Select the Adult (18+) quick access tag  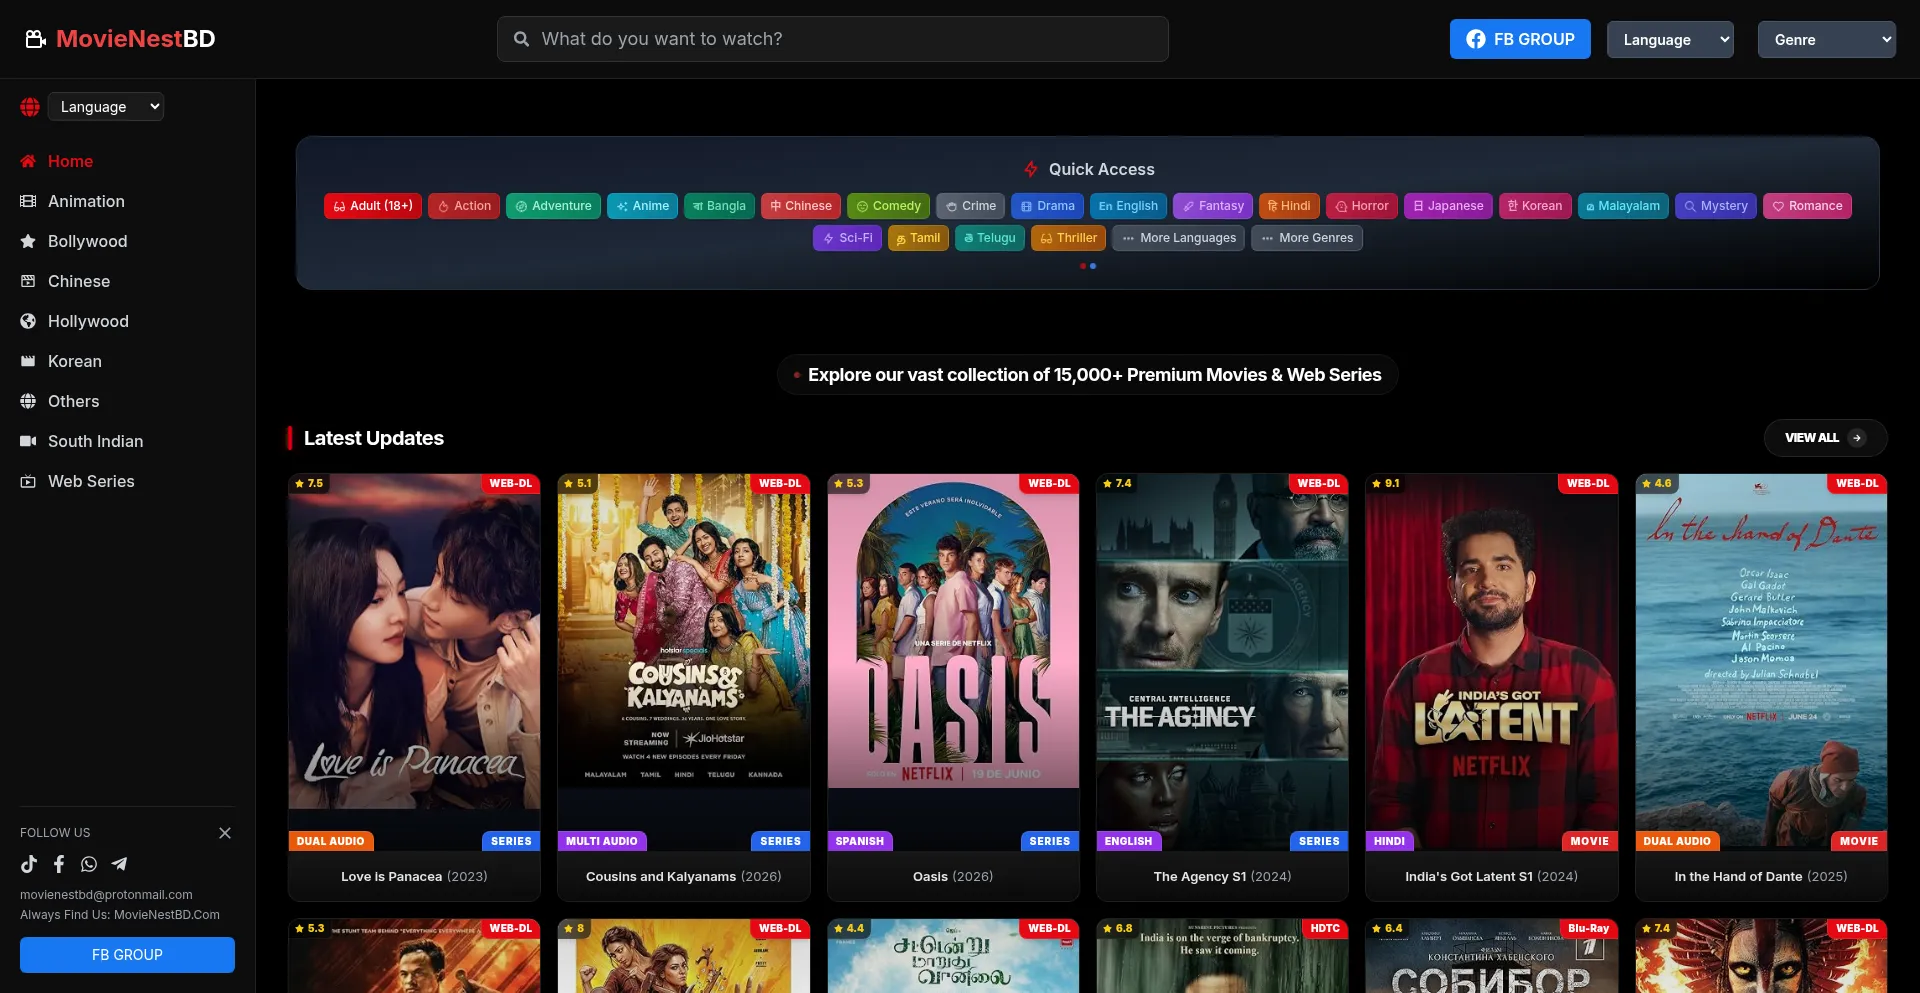coord(373,206)
